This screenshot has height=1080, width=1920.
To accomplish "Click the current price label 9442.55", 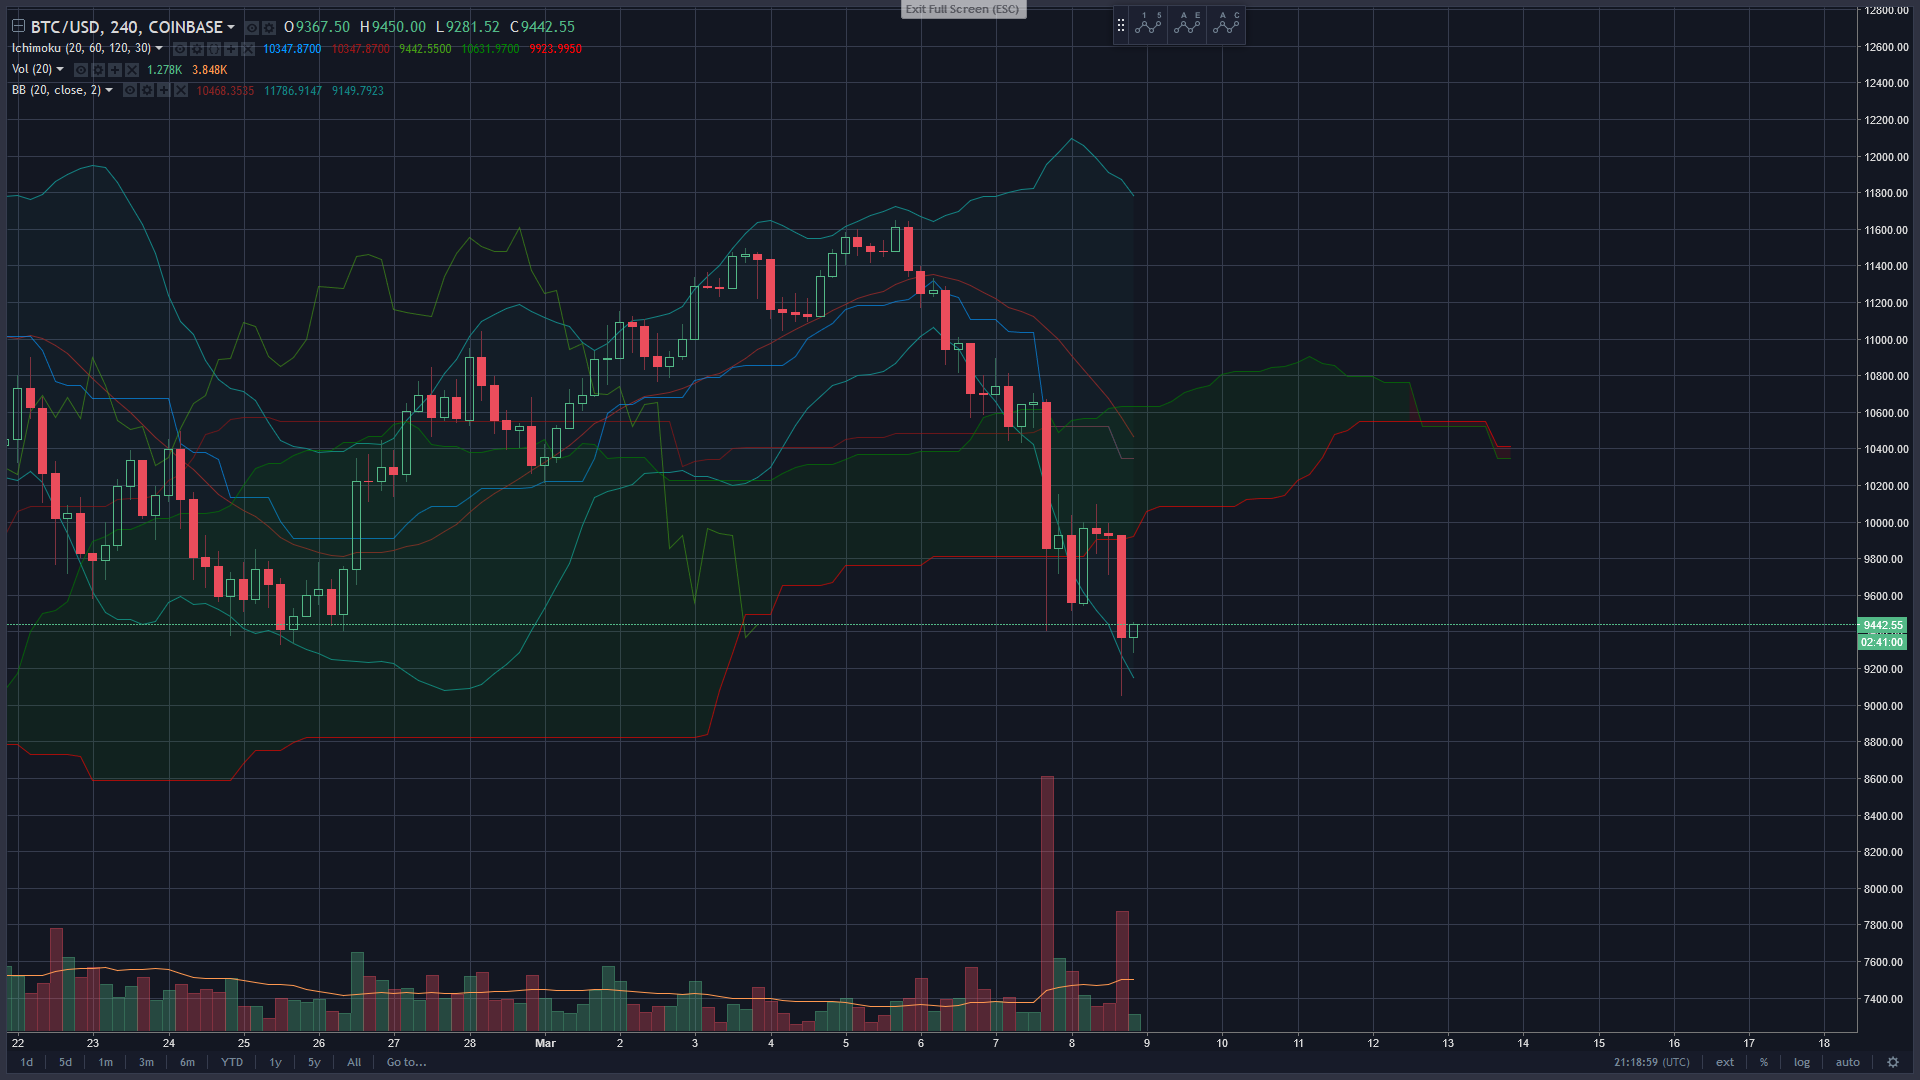I will (x=1882, y=625).
